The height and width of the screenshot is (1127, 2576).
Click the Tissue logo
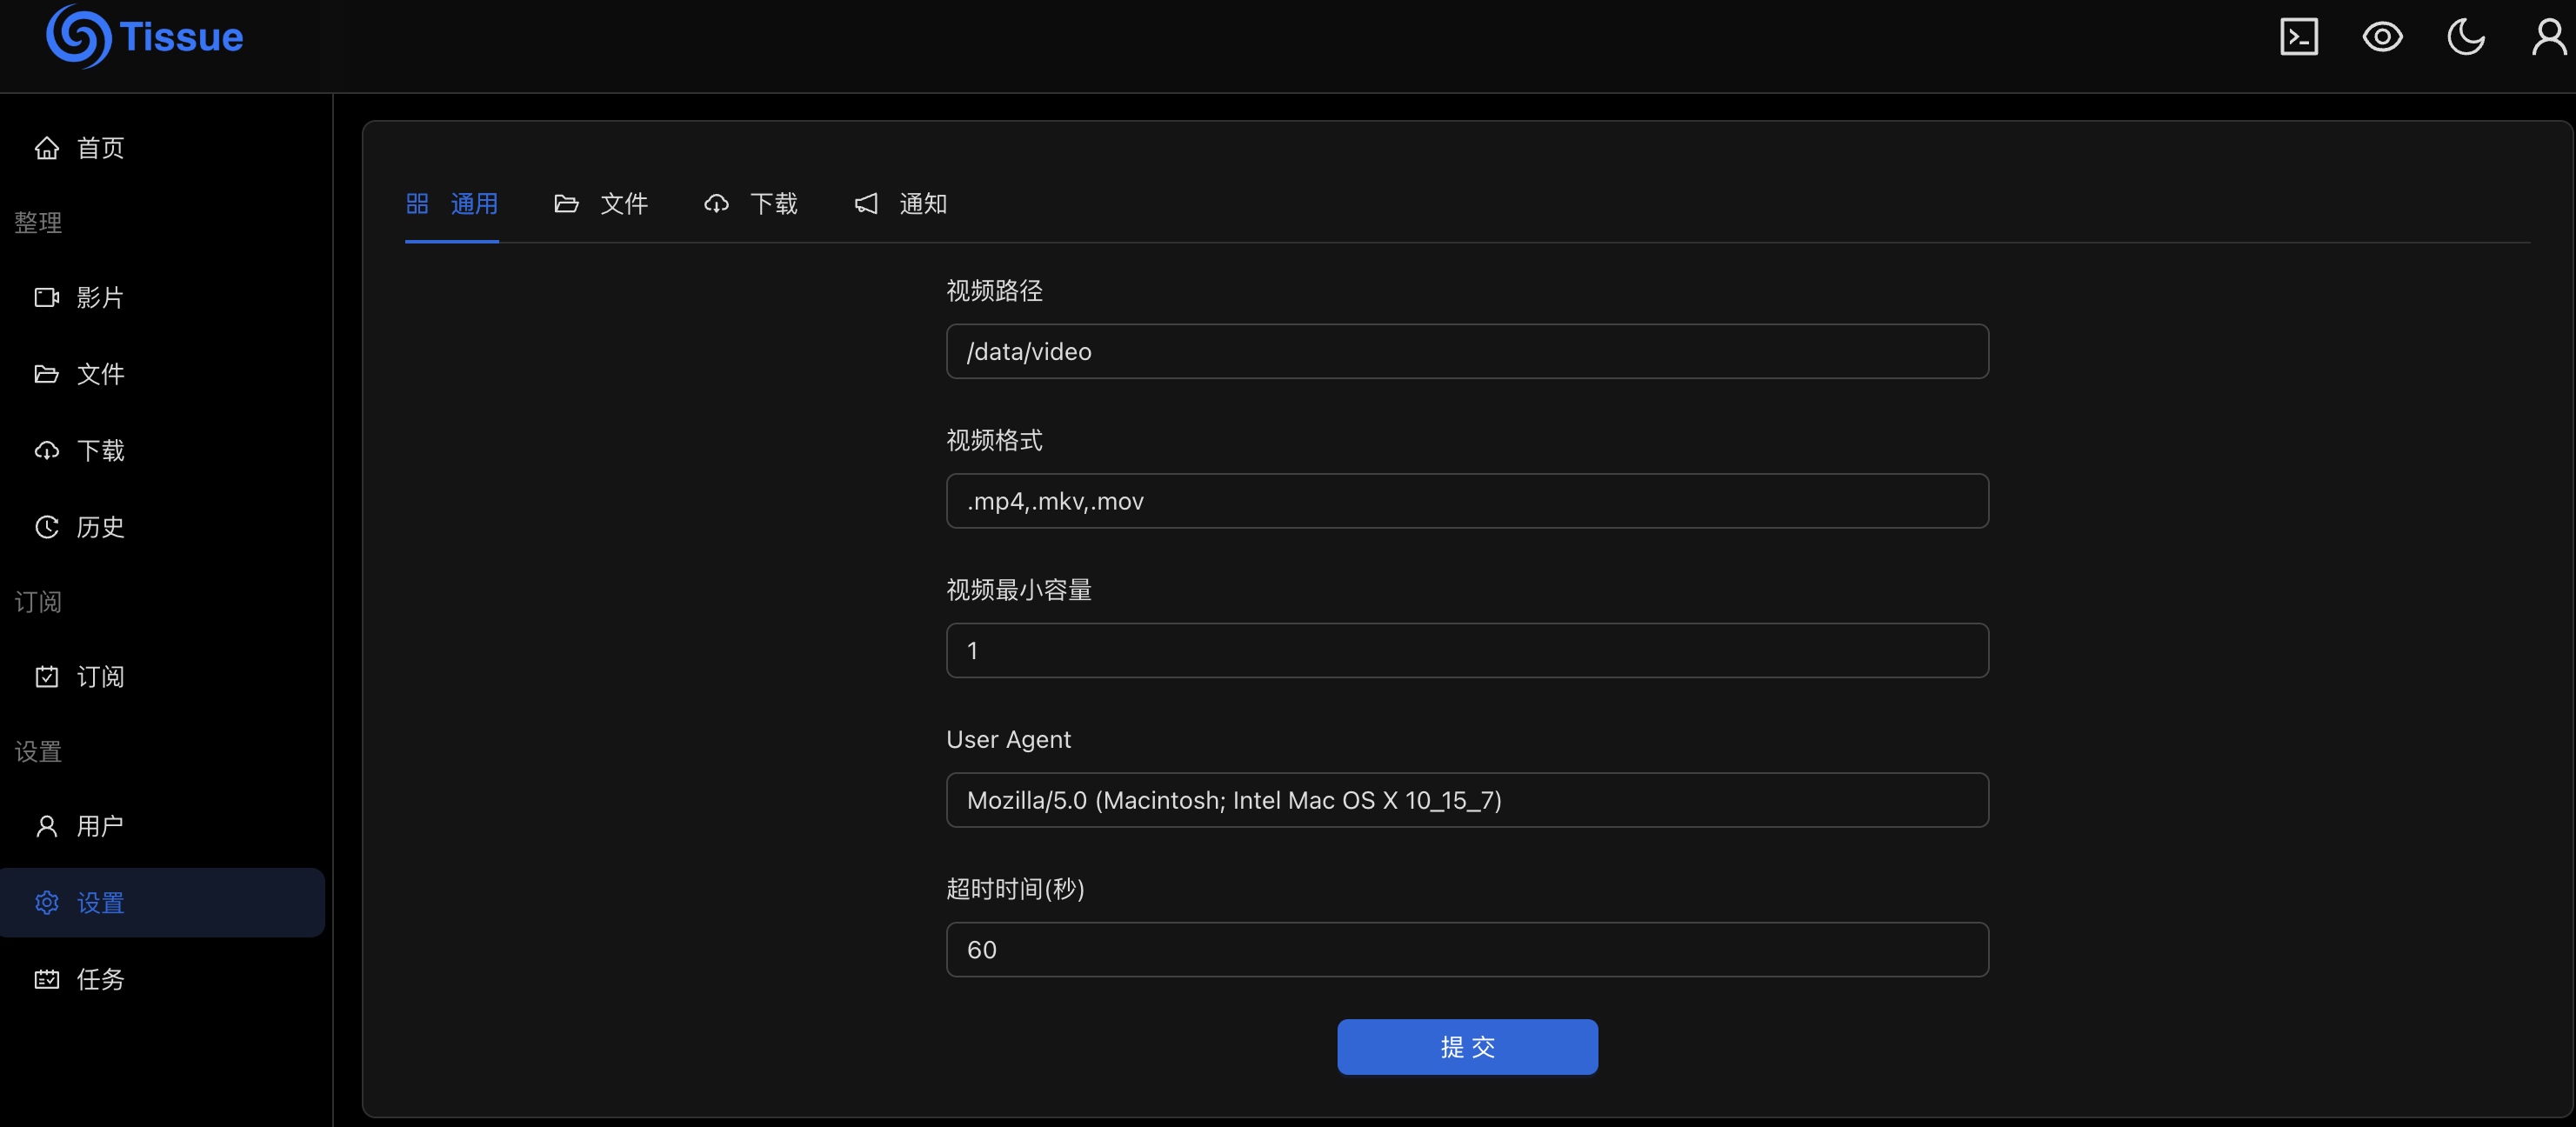click(x=144, y=37)
